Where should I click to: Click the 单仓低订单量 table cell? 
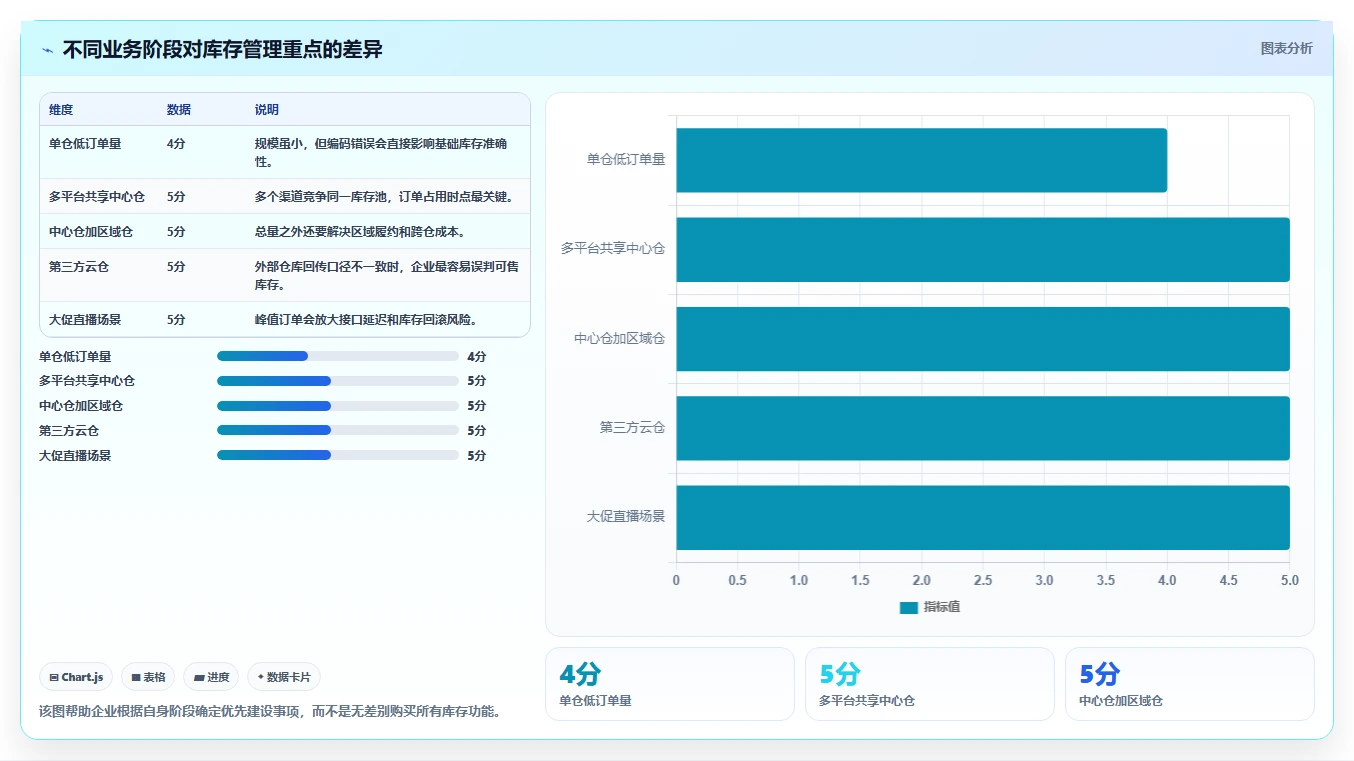tap(85, 144)
